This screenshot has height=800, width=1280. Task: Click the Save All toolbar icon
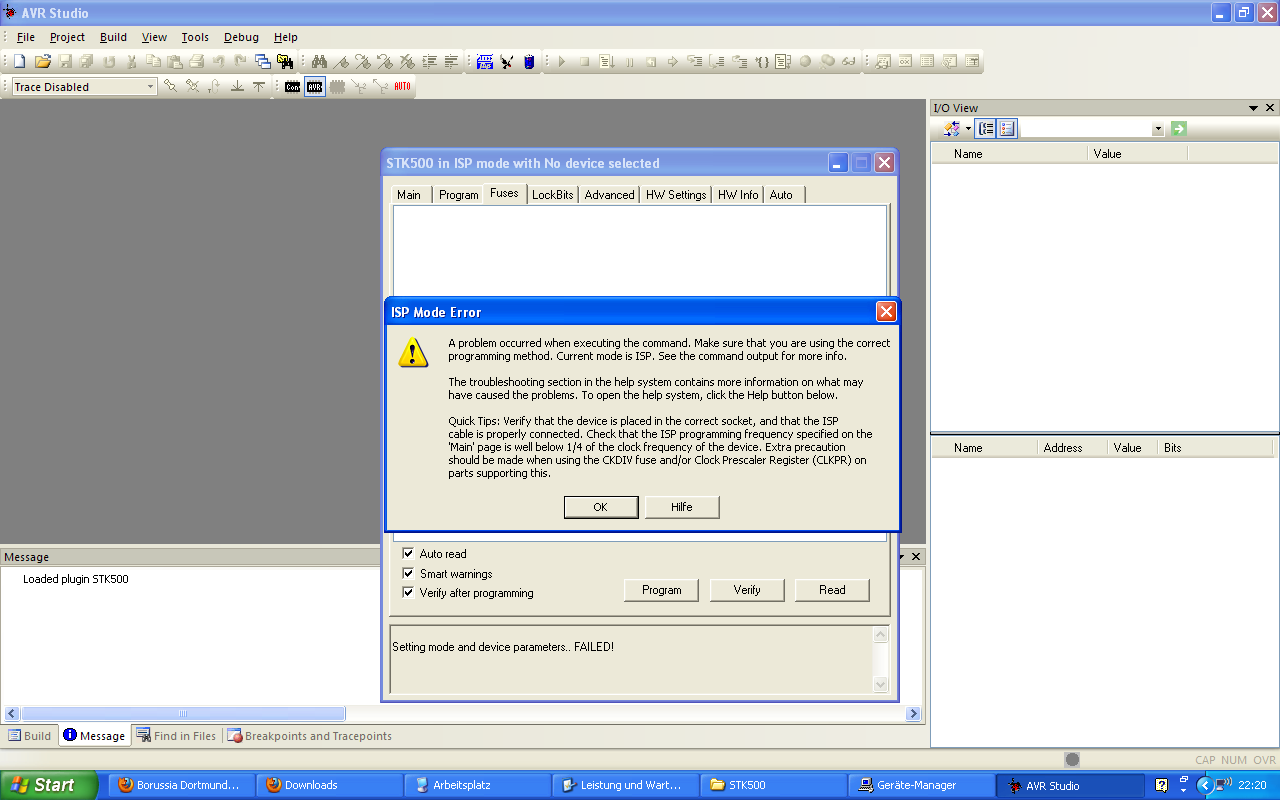(86, 62)
